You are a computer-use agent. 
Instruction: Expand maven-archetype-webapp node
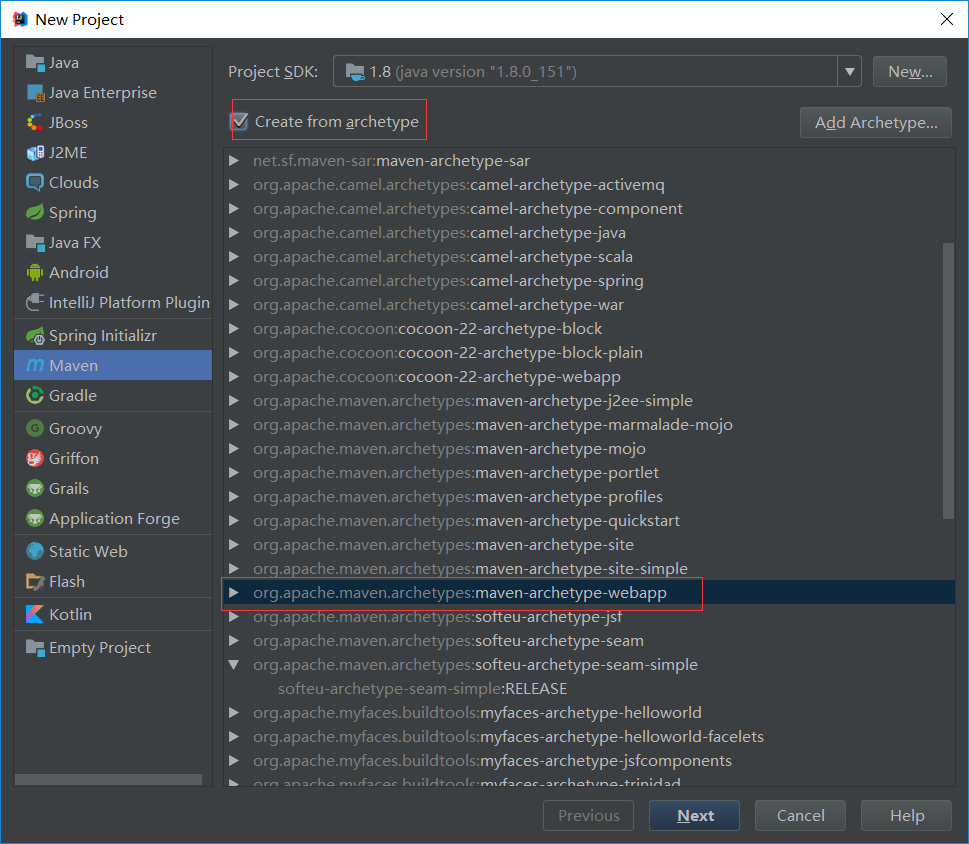tap(234, 593)
